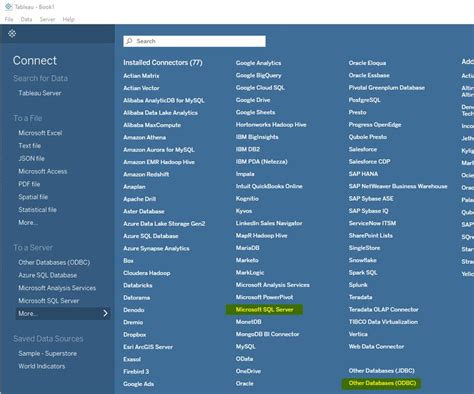Select Google Analytics connector
This screenshot has height=394, width=474.
258,63
